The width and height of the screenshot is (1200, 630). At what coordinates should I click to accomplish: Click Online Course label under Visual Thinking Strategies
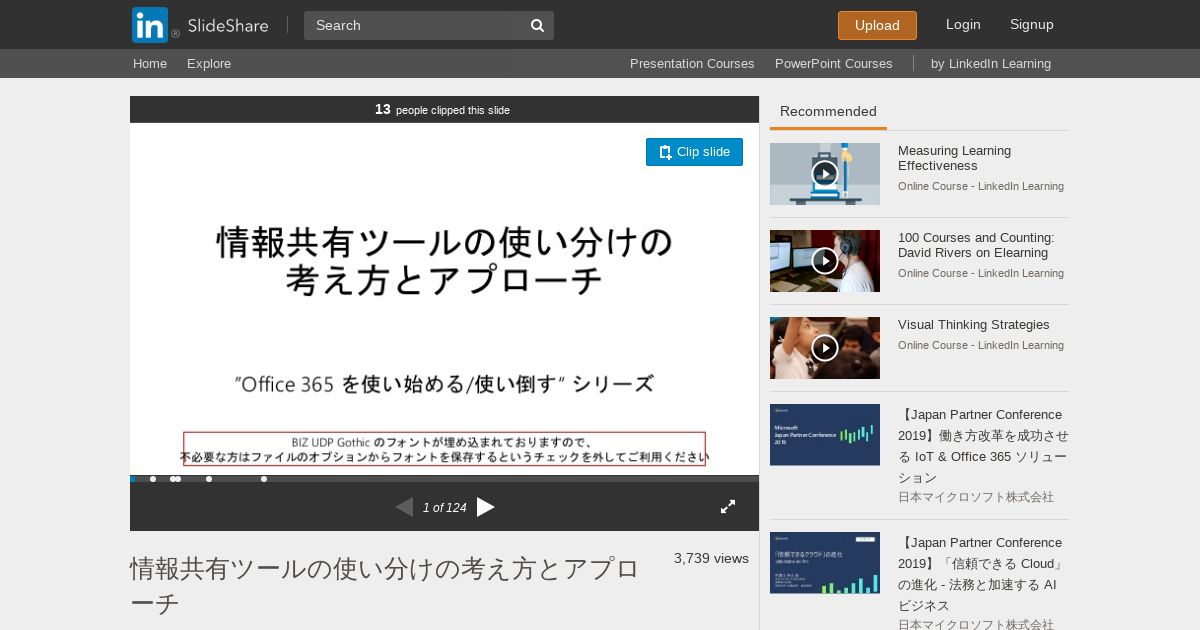point(981,345)
